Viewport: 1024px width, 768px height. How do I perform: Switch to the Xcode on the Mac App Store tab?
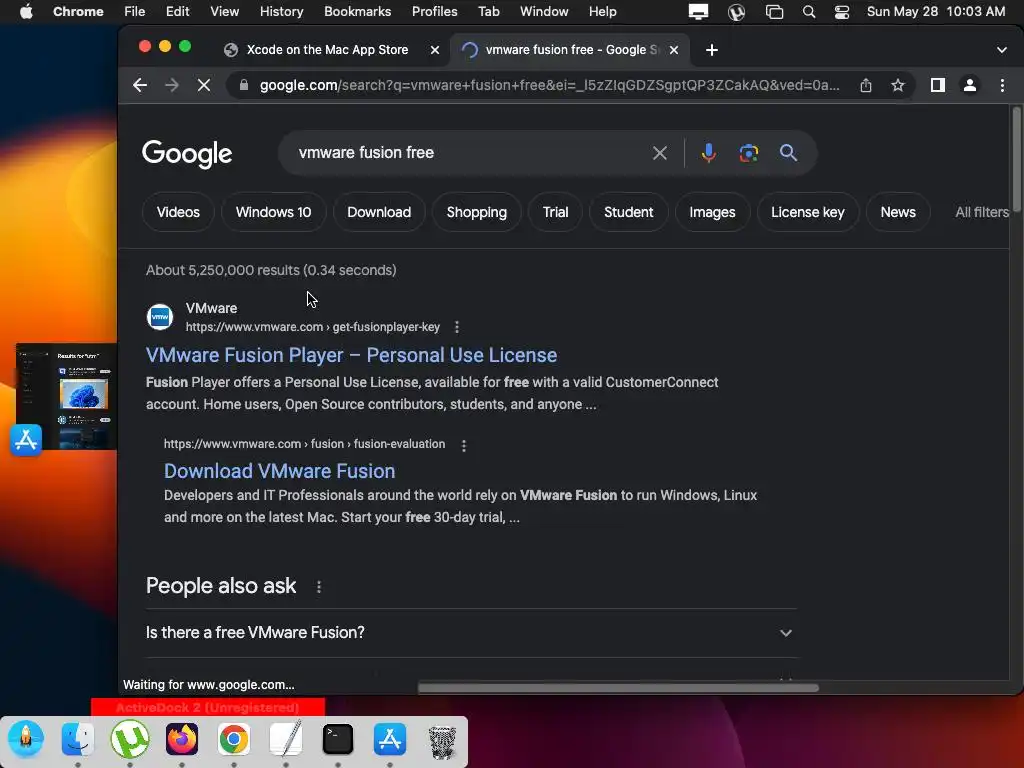(x=327, y=50)
